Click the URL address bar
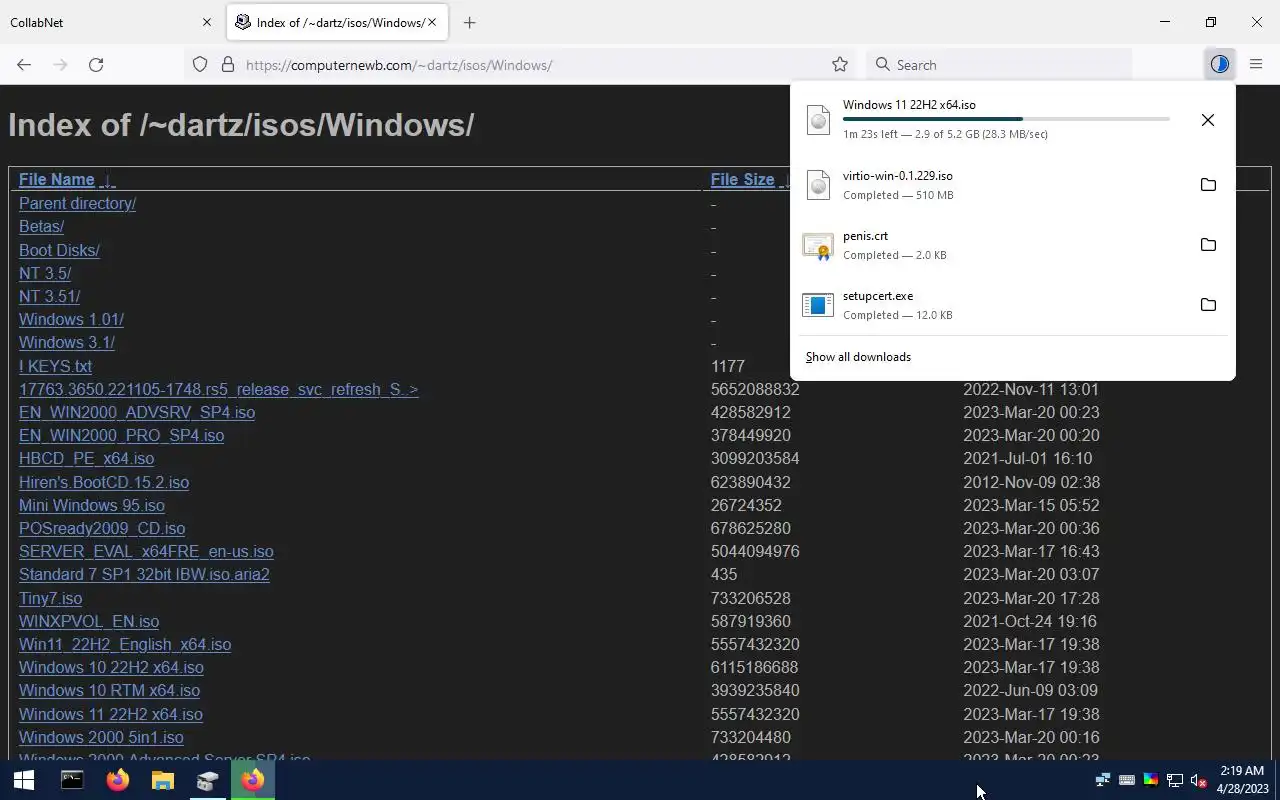 click(518, 64)
